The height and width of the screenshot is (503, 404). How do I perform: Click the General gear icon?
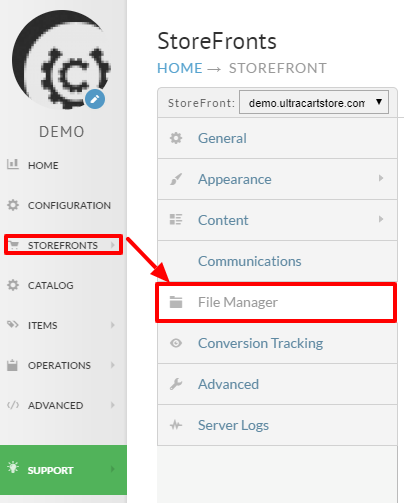[176, 138]
